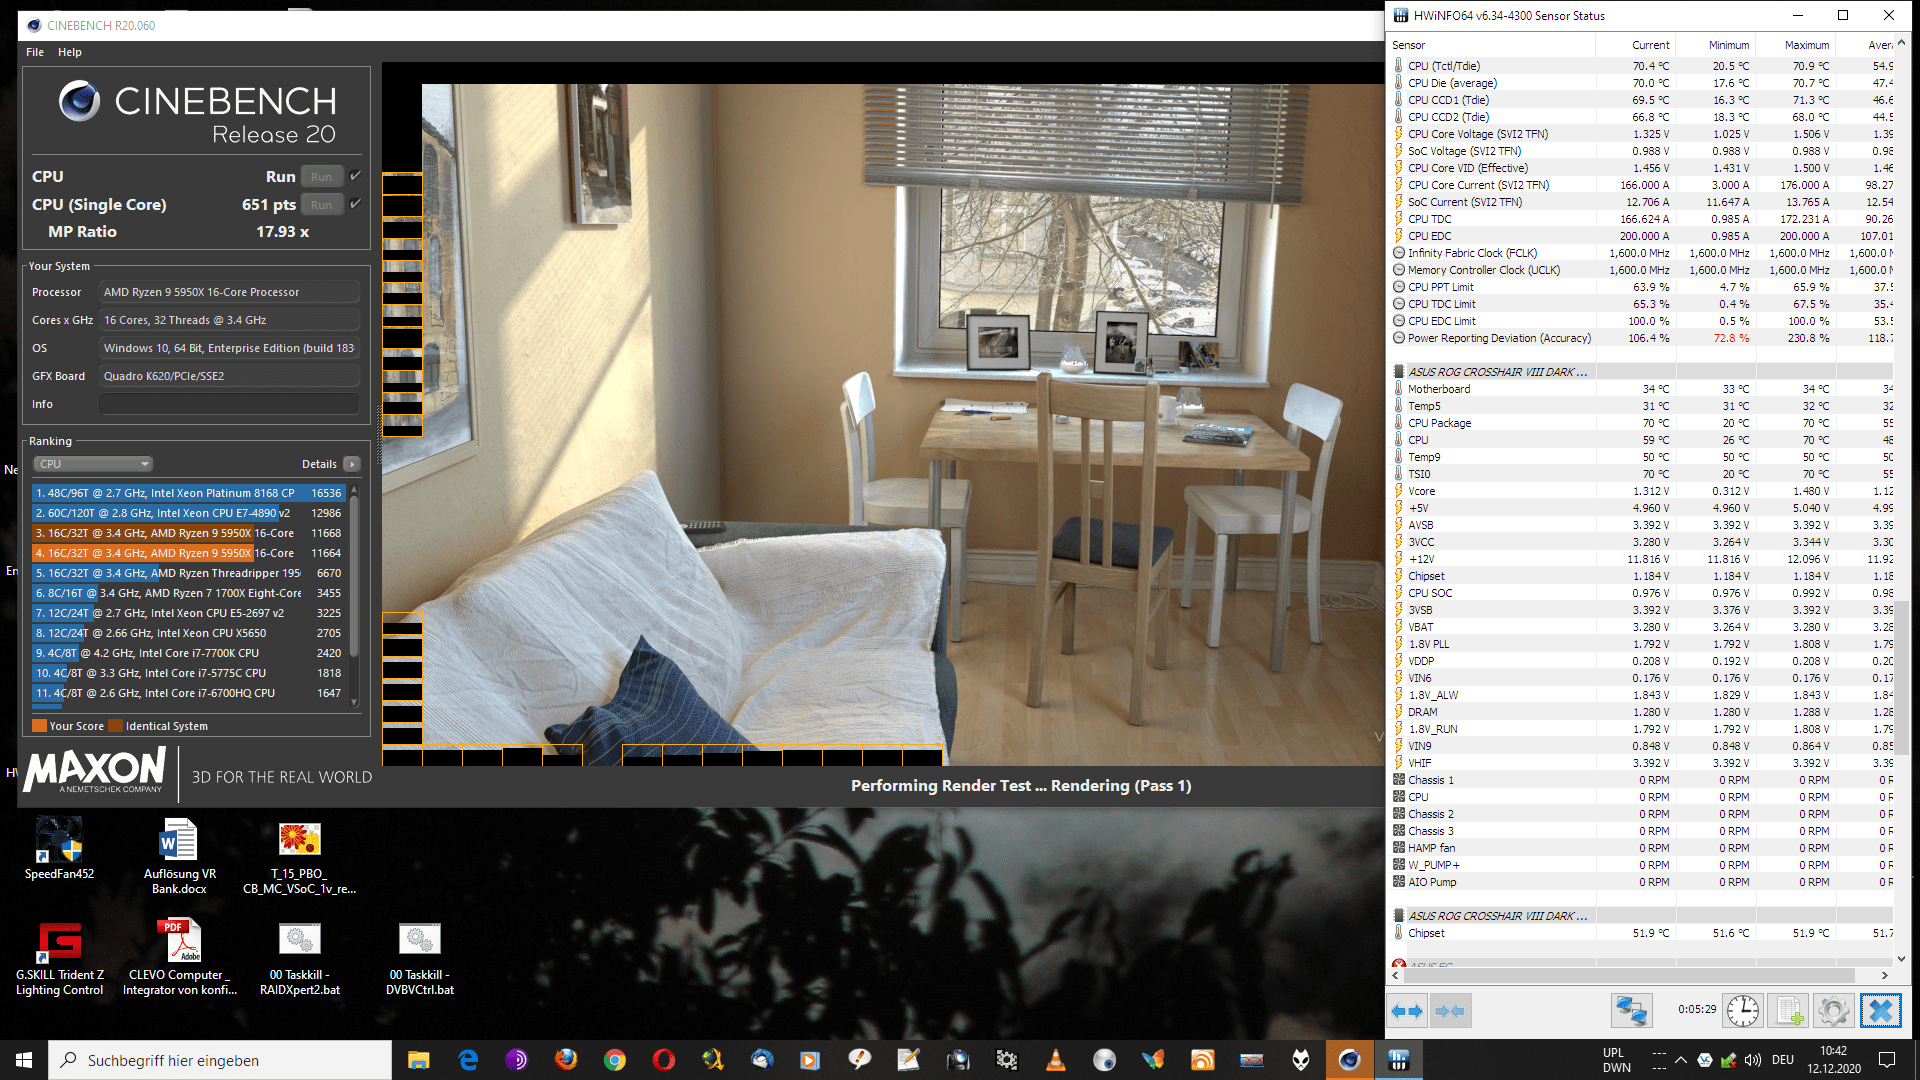
Task: Select the Intel Xeon Platinum 8168 ranking entry
Action: 188,493
